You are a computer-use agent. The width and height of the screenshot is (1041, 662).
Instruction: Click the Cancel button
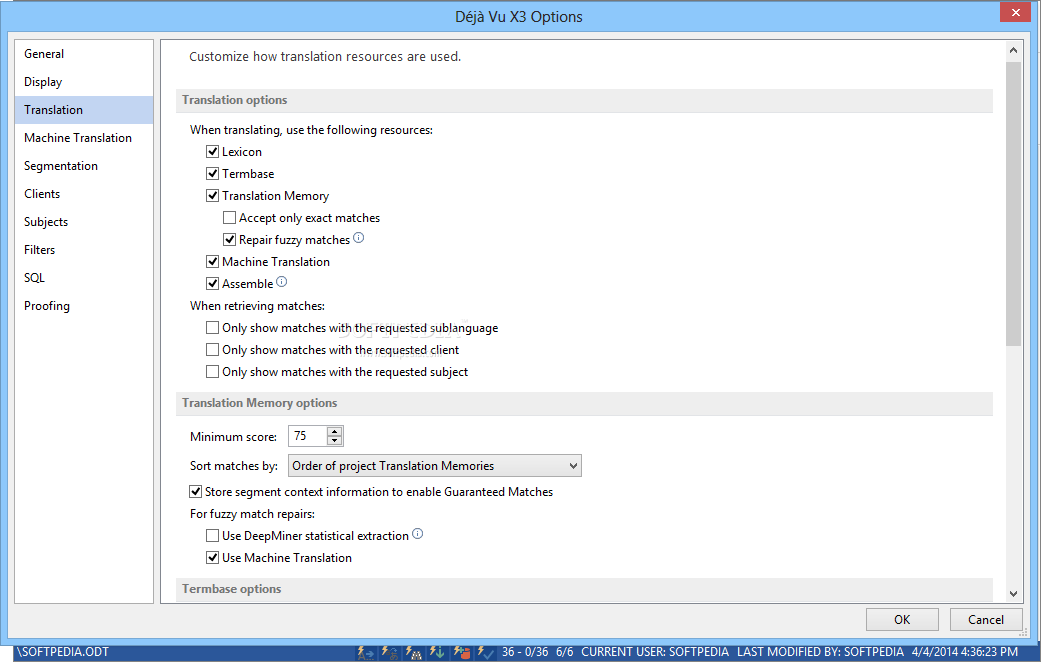[x=986, y=620]
